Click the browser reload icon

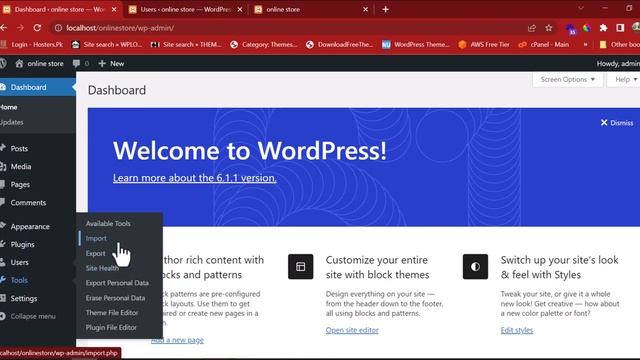tap(37, 28)
